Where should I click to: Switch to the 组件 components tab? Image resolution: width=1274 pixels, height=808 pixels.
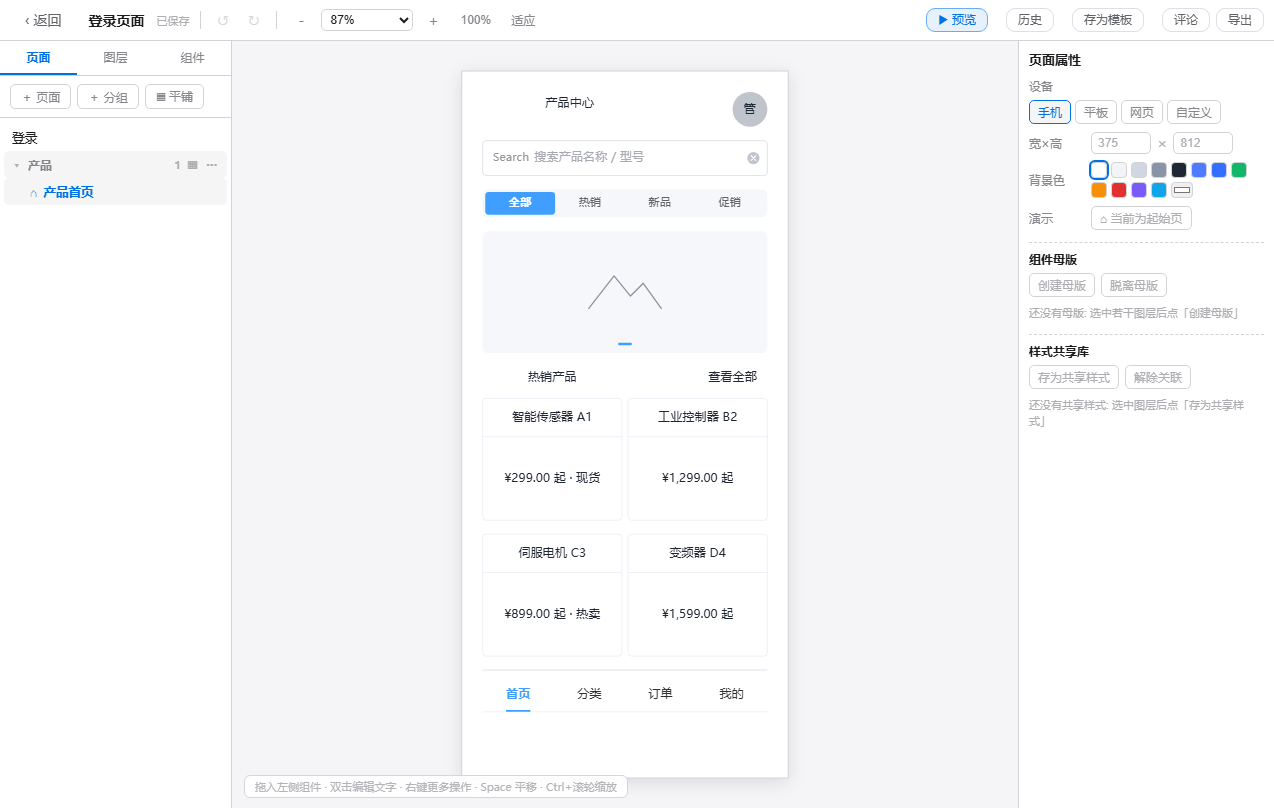[x=193, y=58]
